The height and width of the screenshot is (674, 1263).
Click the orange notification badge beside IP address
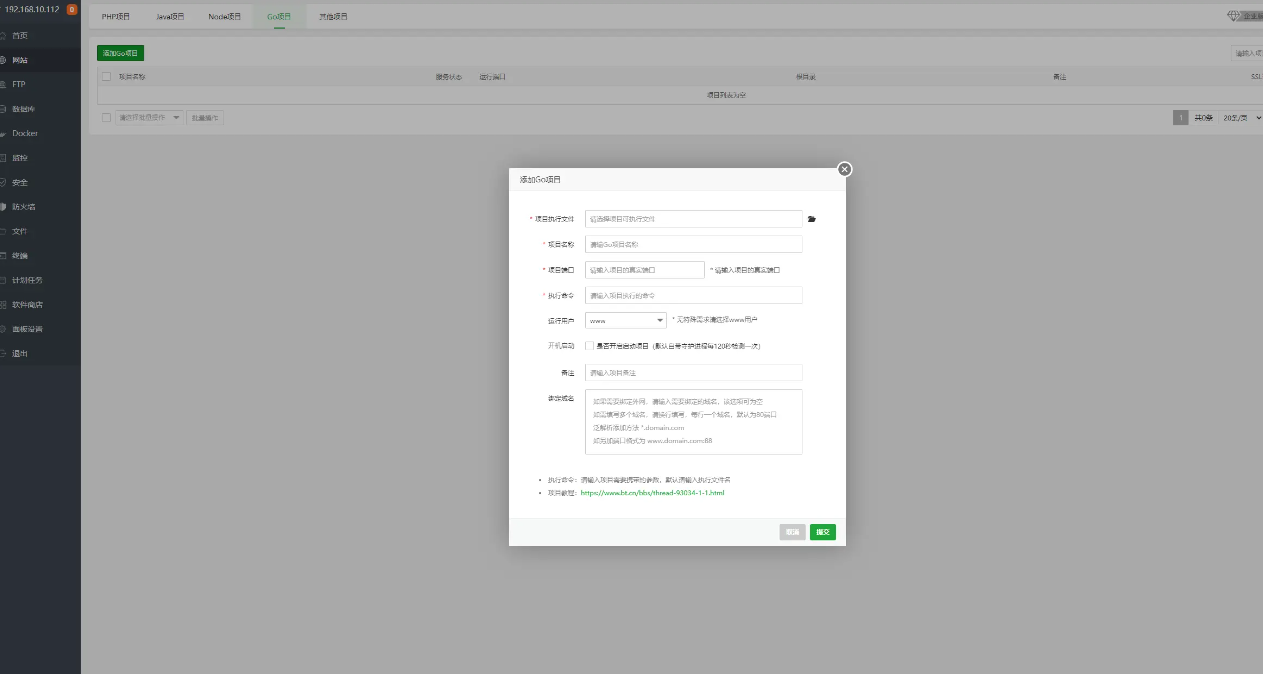72,10
